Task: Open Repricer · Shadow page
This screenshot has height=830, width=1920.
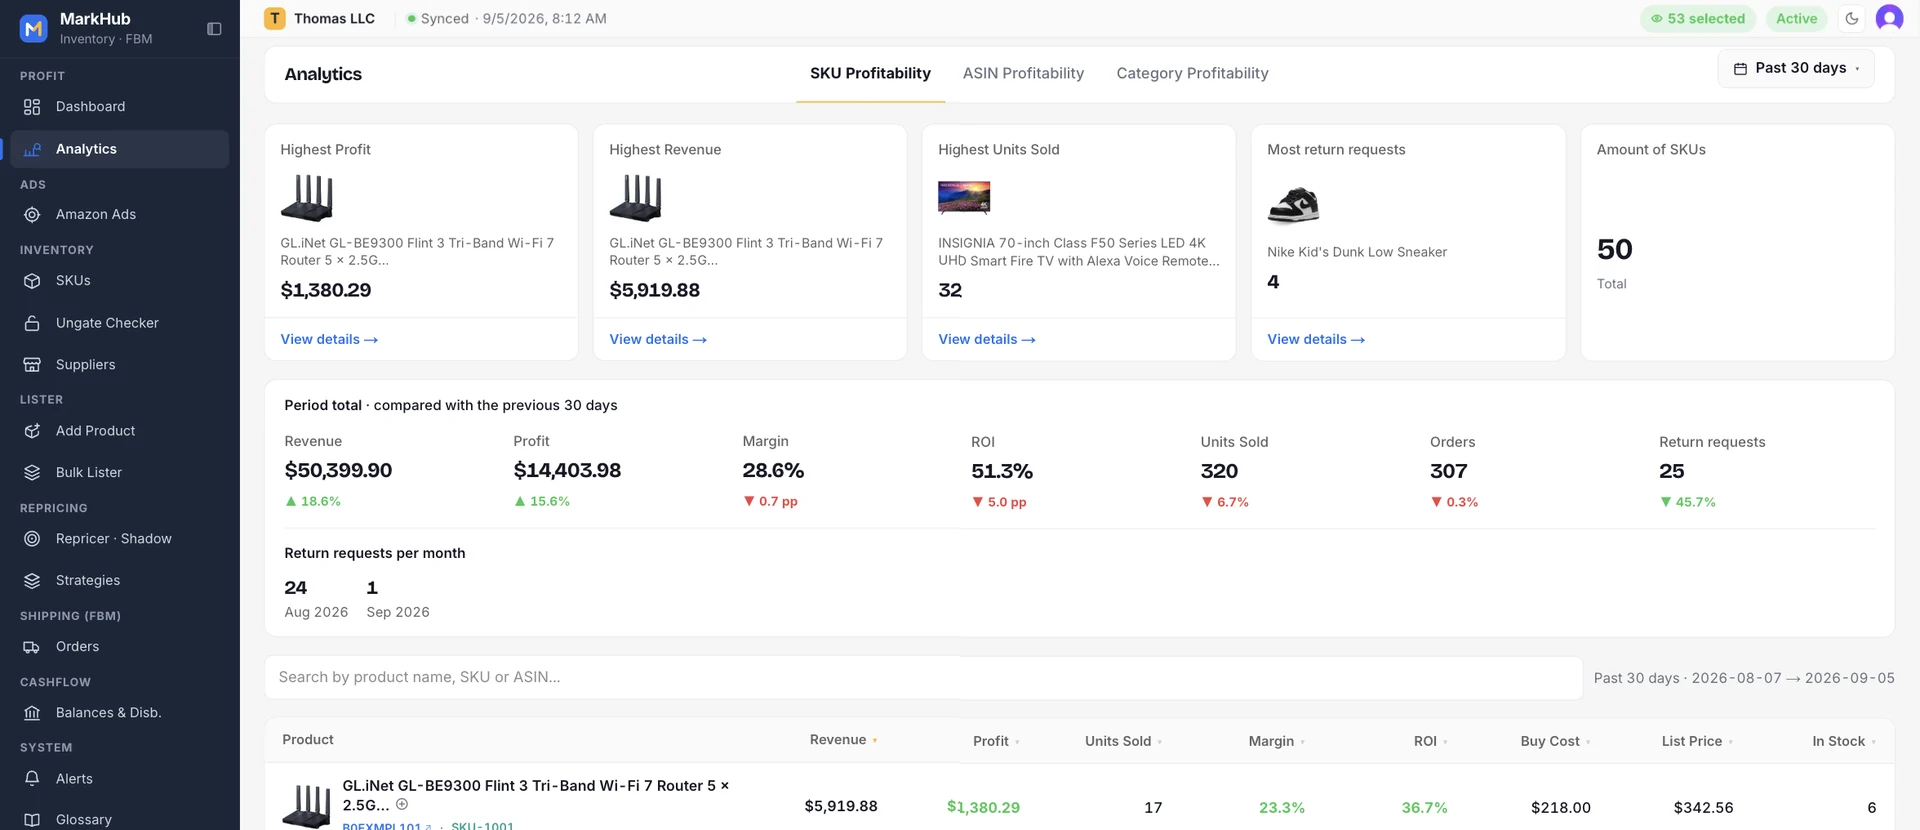Action: [119, 539]
